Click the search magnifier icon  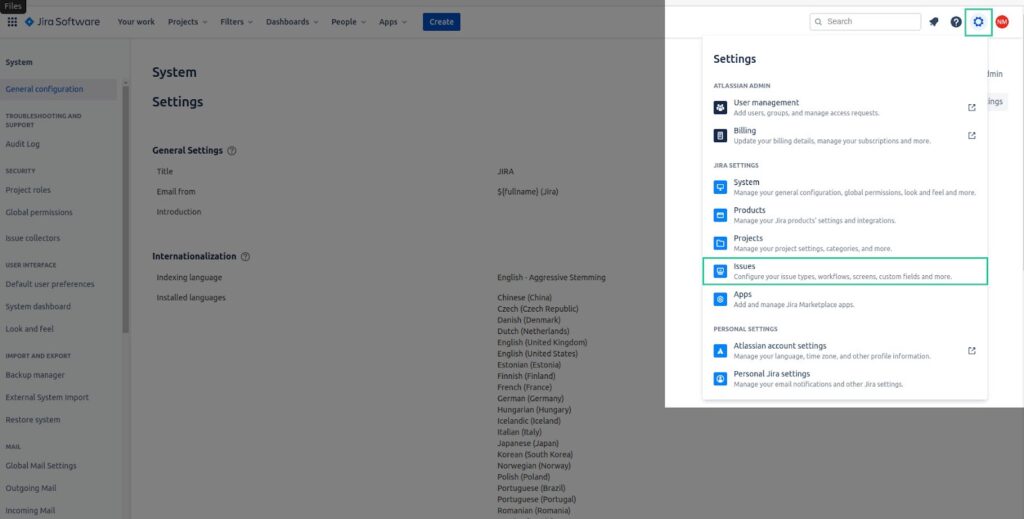(x=818, y=22)
